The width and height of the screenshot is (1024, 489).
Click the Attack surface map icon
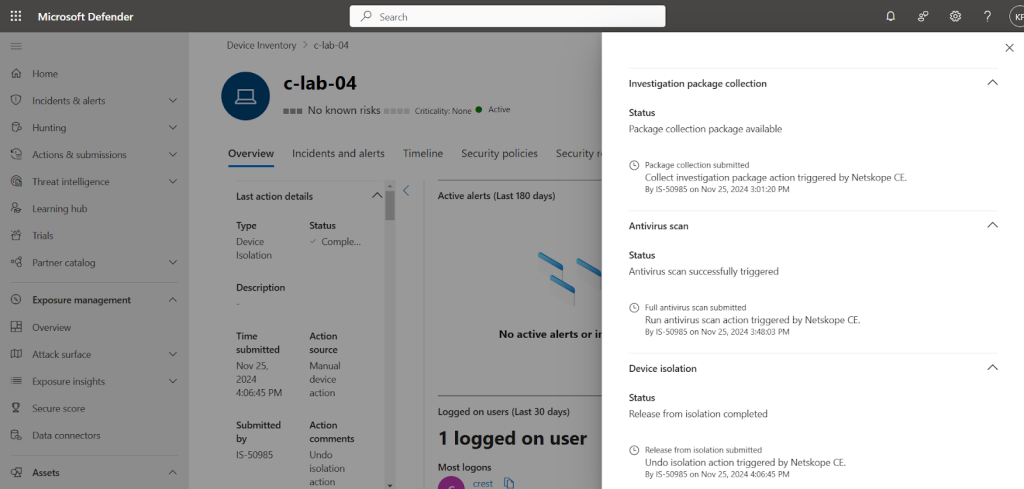point(16,354)
